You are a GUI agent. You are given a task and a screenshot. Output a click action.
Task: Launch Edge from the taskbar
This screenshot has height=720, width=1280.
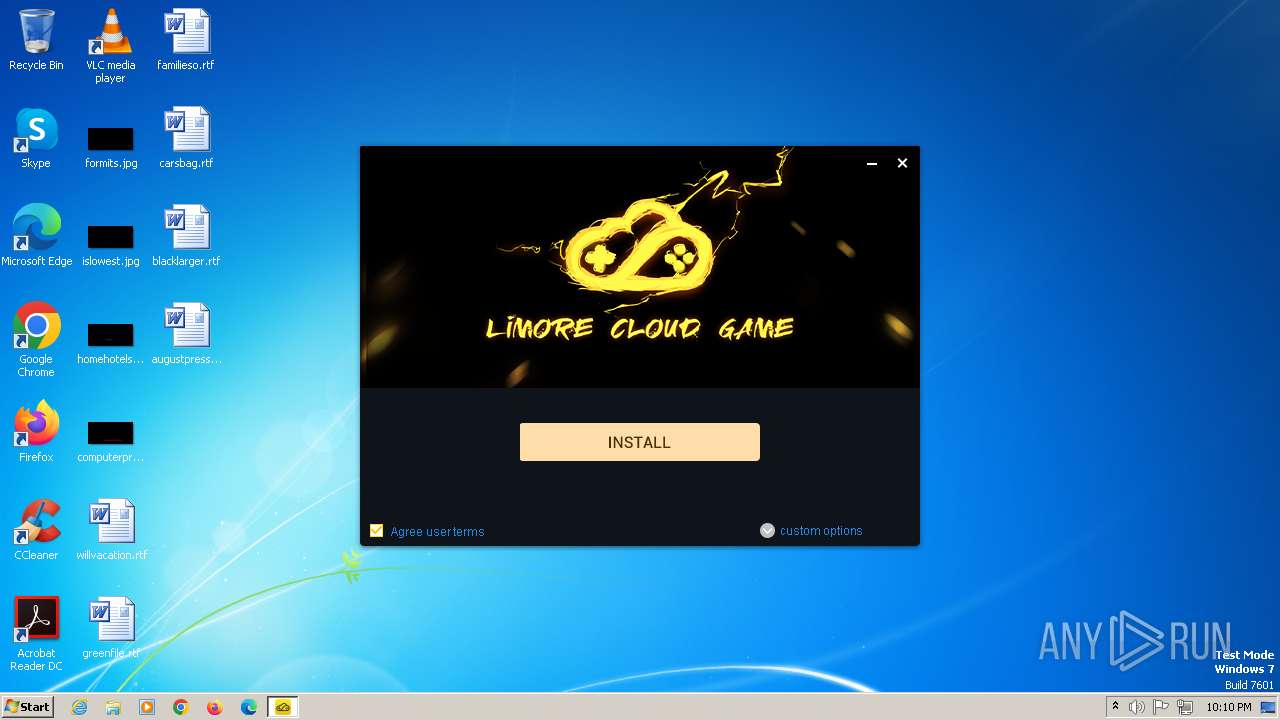coord(249,707)
